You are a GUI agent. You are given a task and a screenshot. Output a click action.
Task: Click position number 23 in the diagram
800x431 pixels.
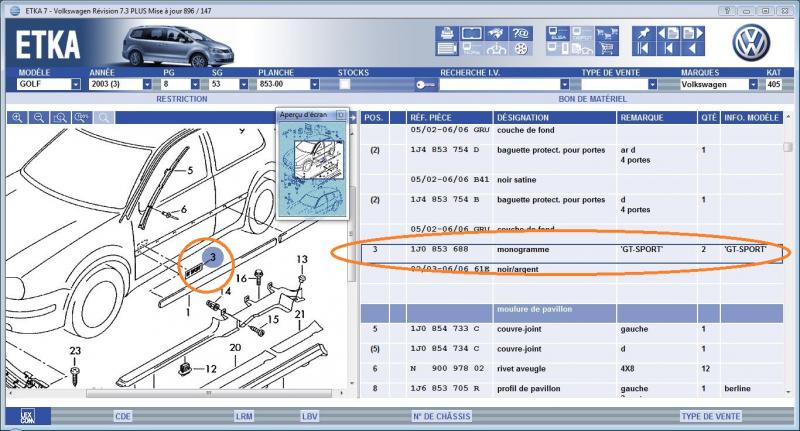75,351
